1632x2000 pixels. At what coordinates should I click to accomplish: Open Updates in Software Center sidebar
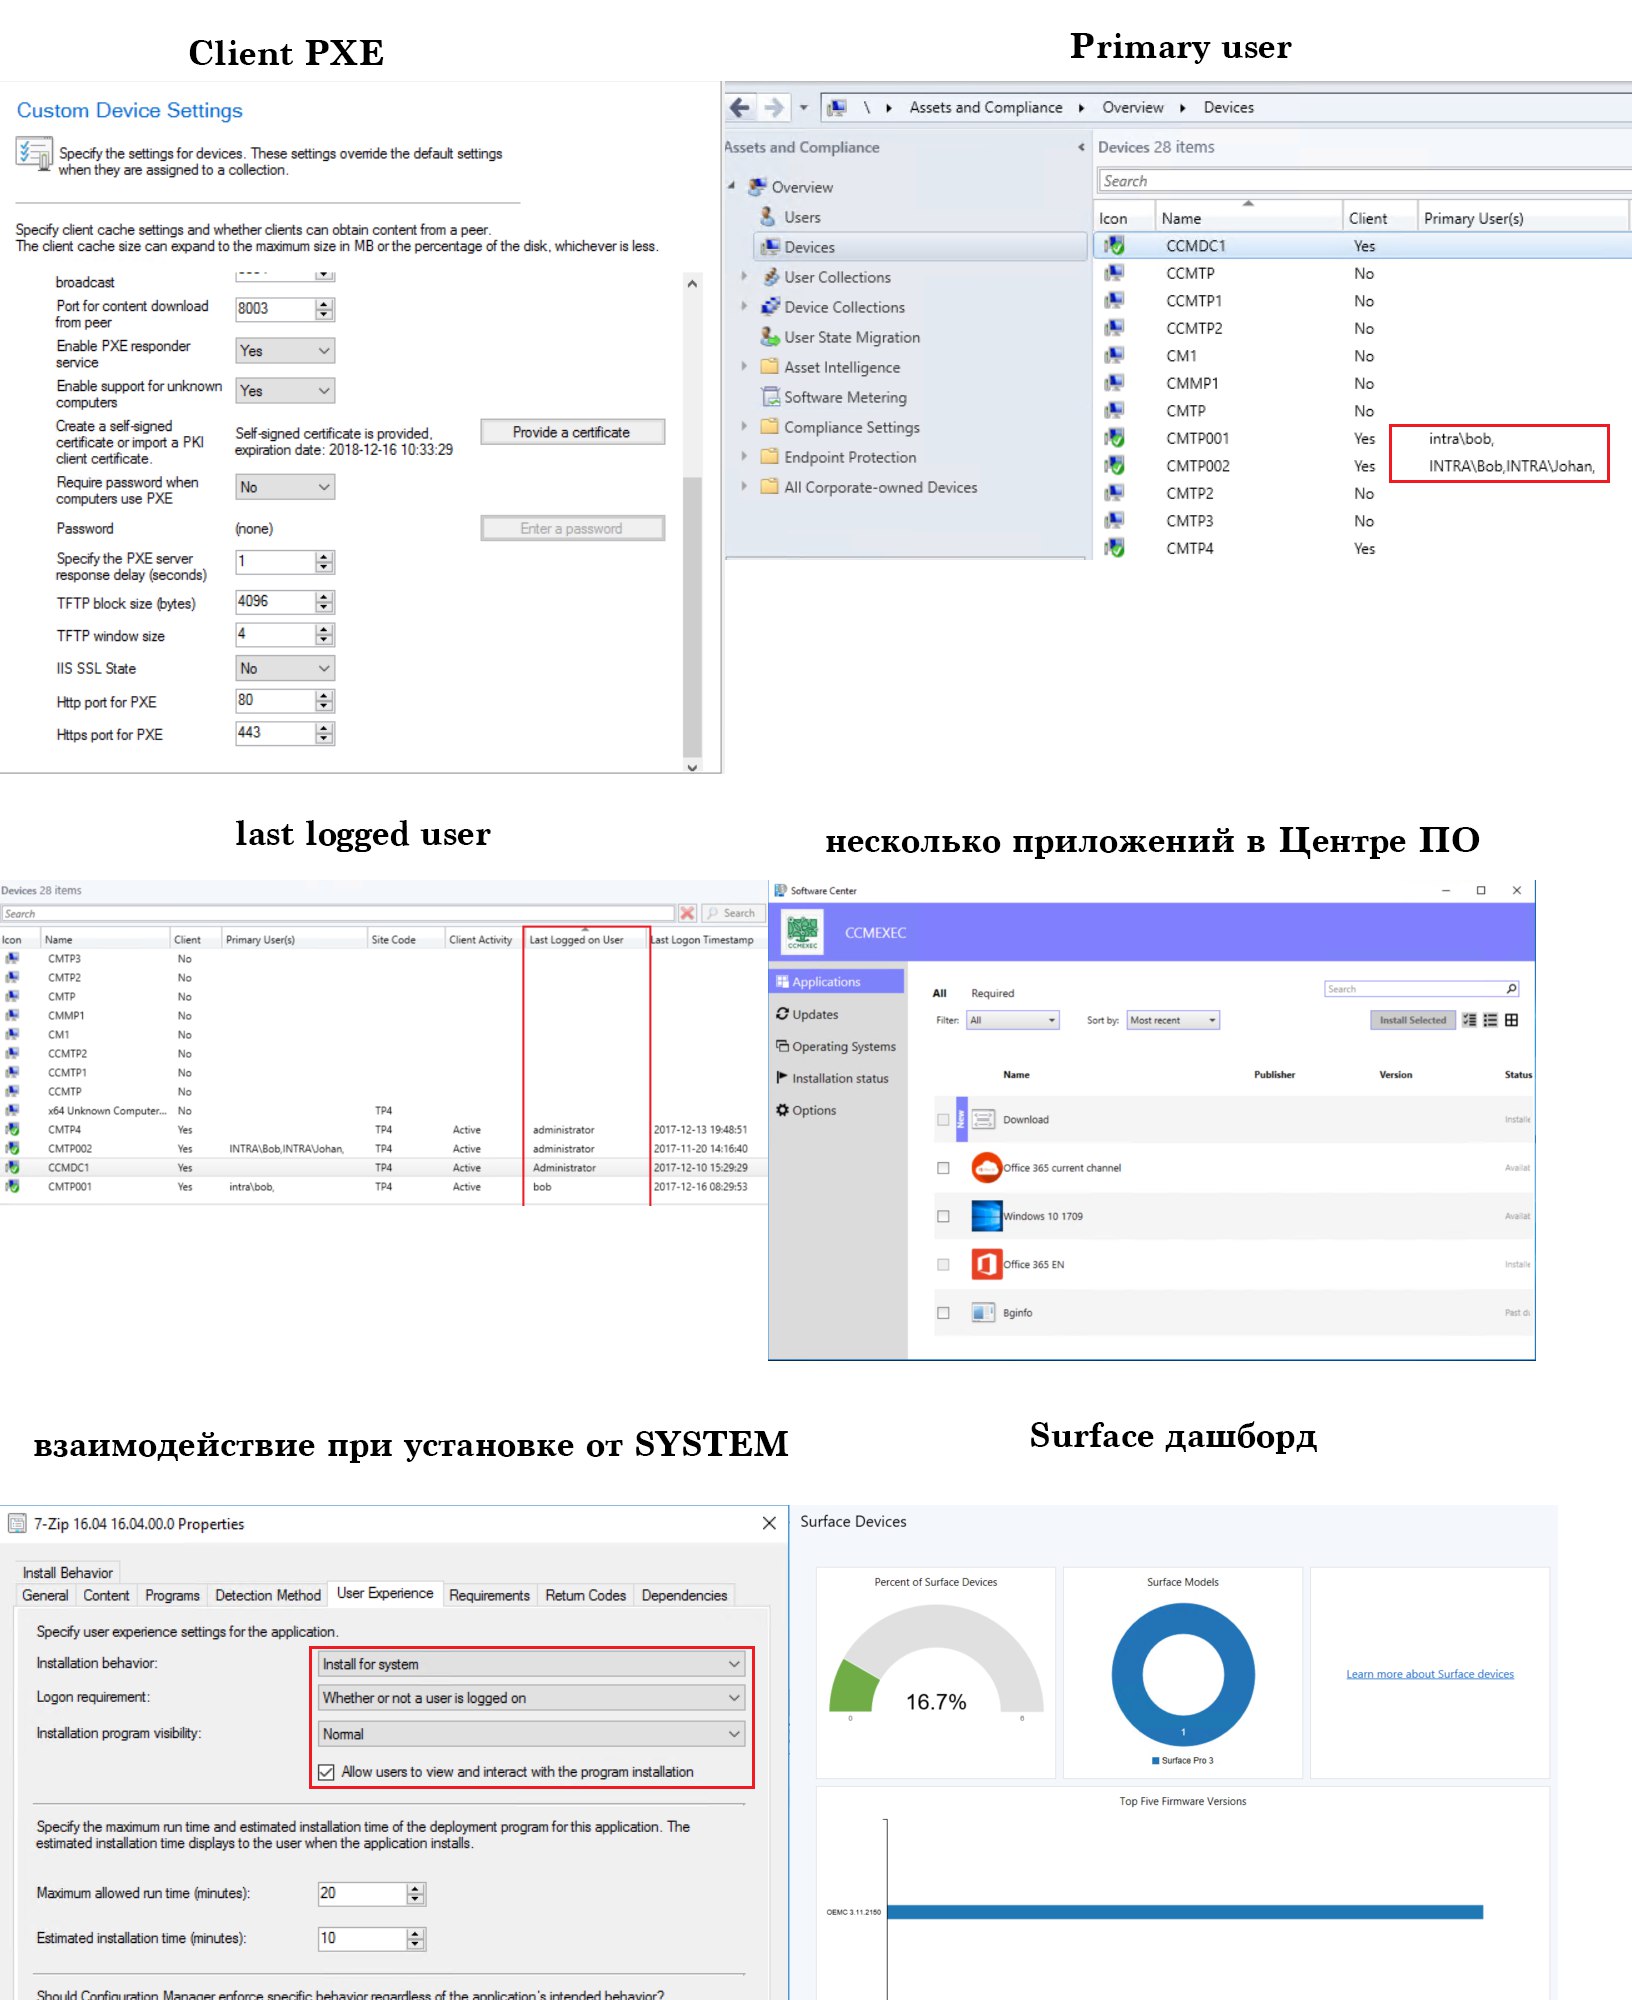(x=815, y=1014)
